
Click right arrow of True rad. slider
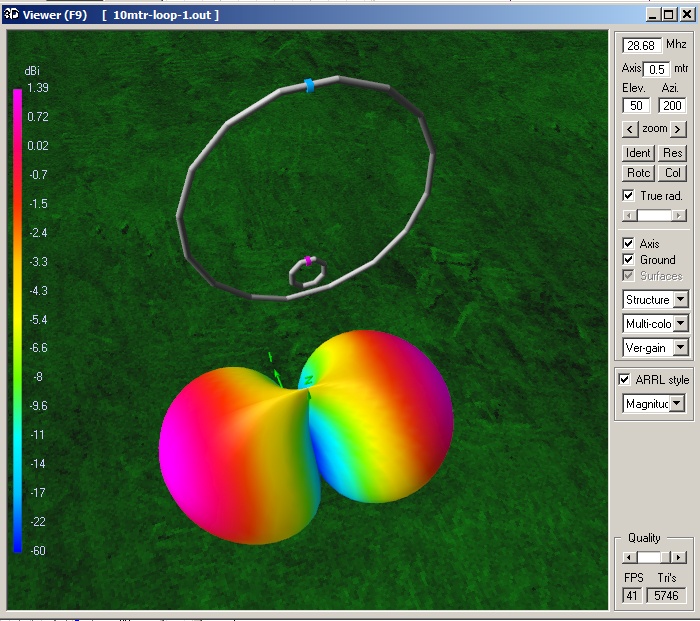tap(679, 216)
